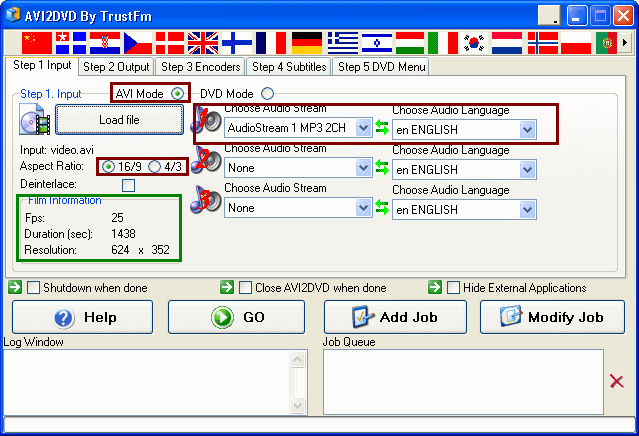639x436 pixels.
Task: Click the red X beside Job Queue
Action: (617, 381)
